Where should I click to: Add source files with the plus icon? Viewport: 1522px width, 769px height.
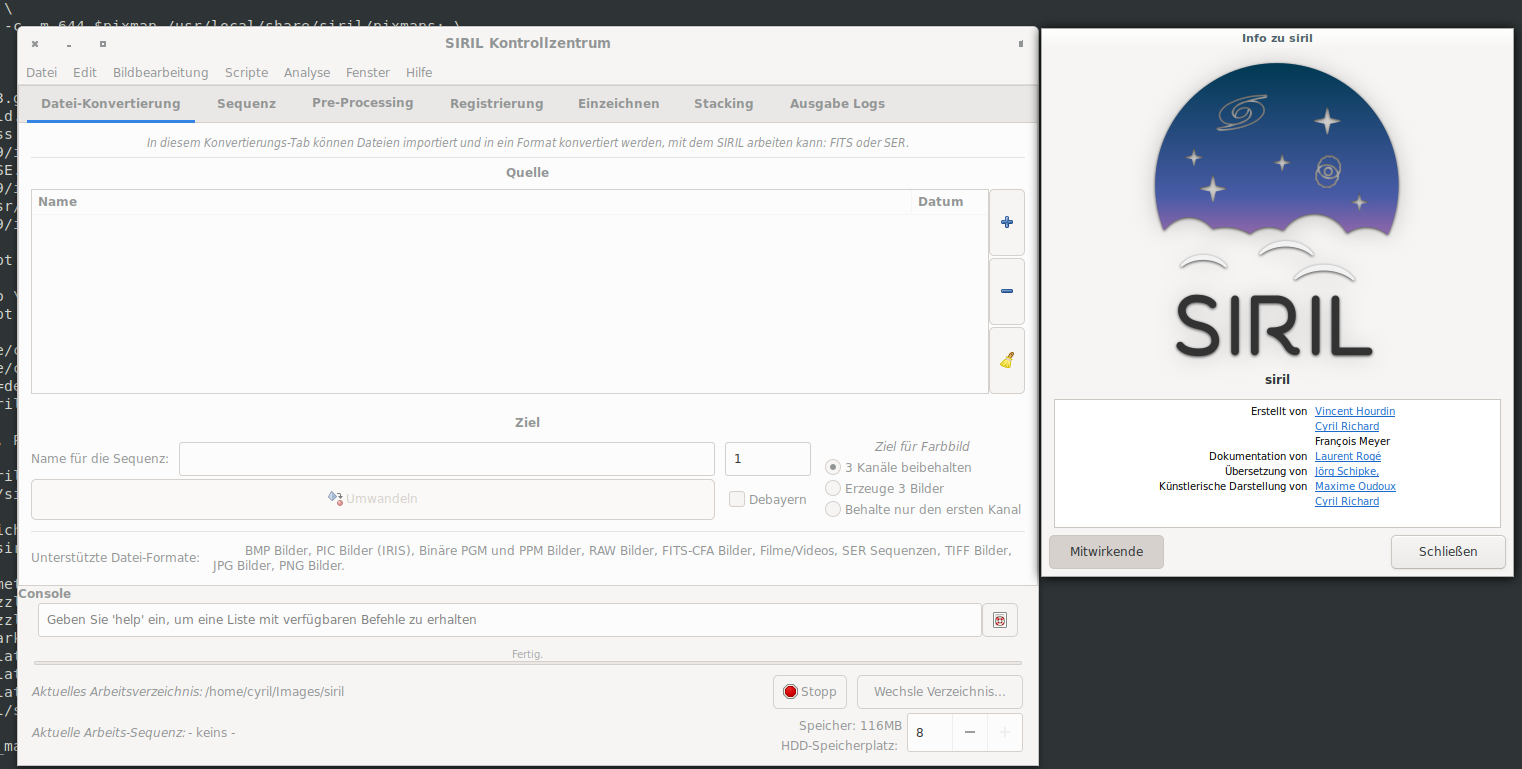[x=1006, y=222]
